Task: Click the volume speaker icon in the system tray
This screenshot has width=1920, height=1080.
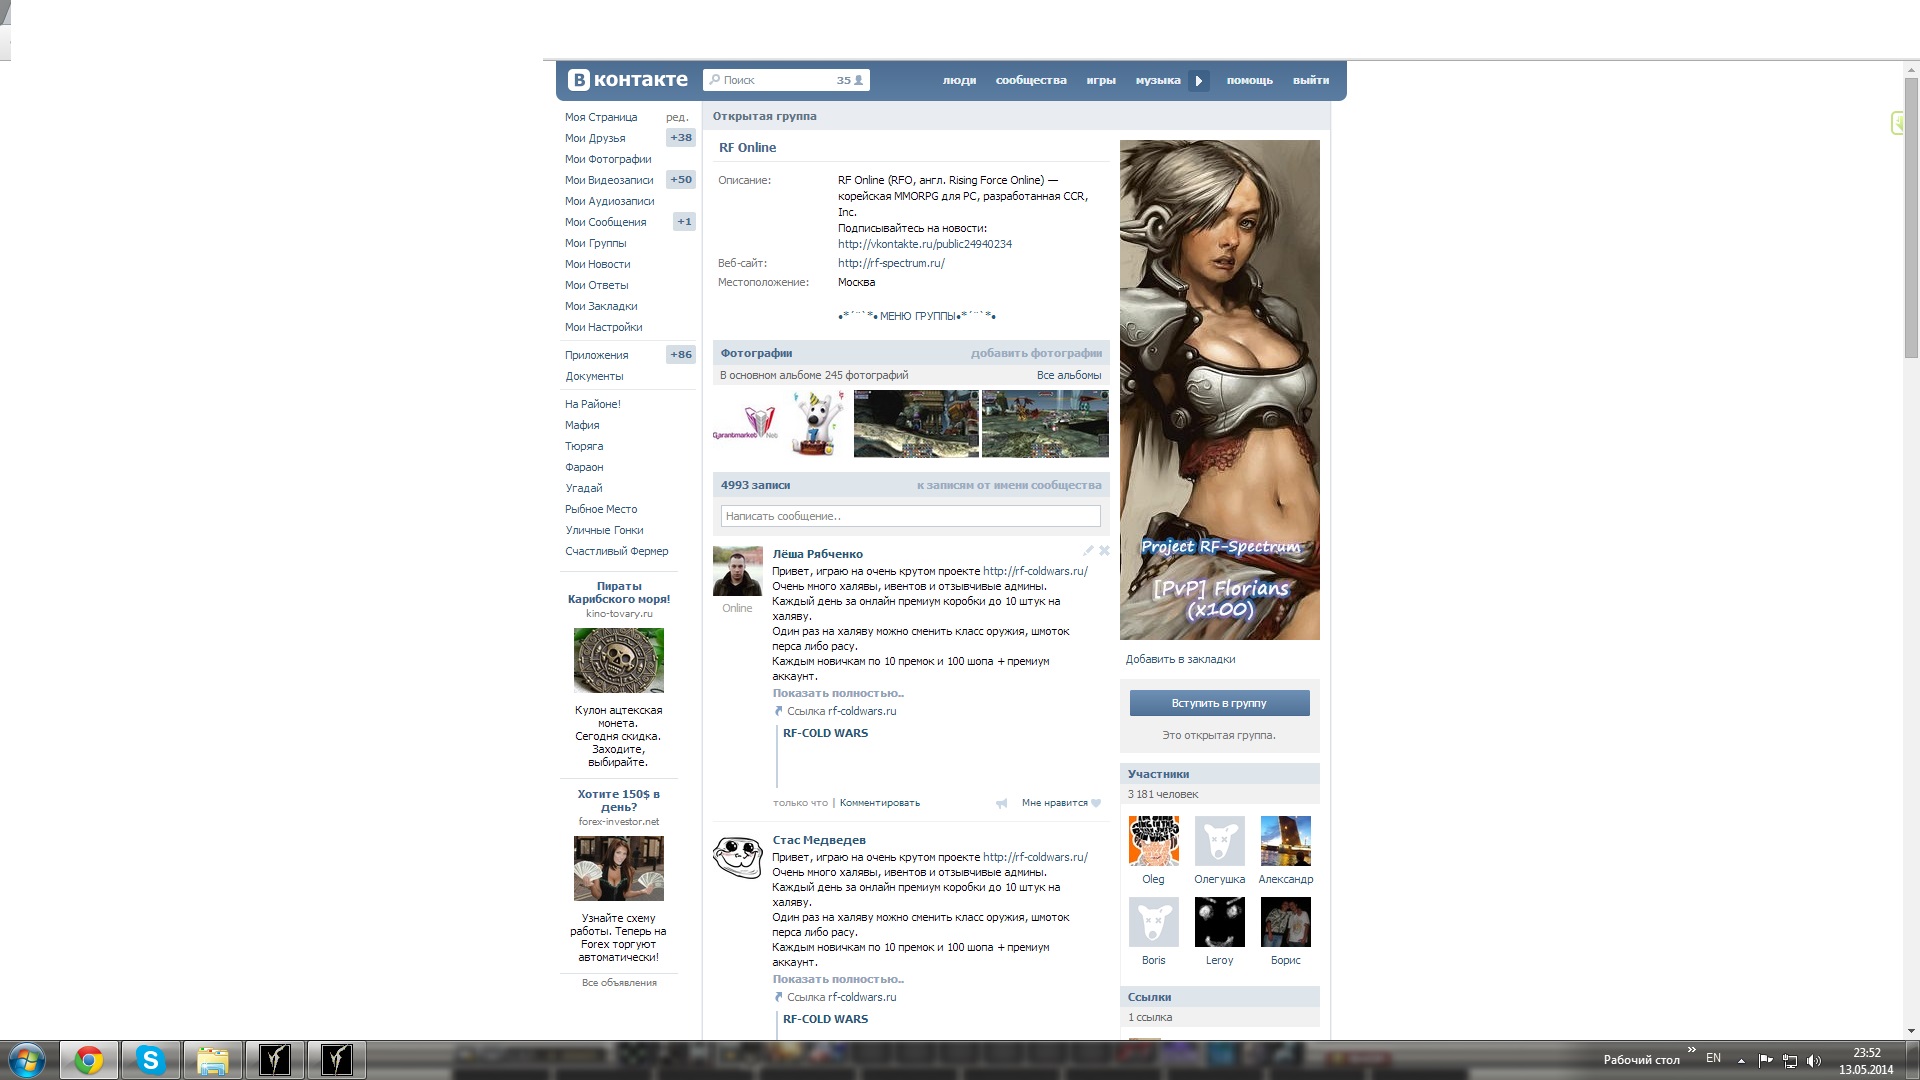Action: coord(1814,1061)
